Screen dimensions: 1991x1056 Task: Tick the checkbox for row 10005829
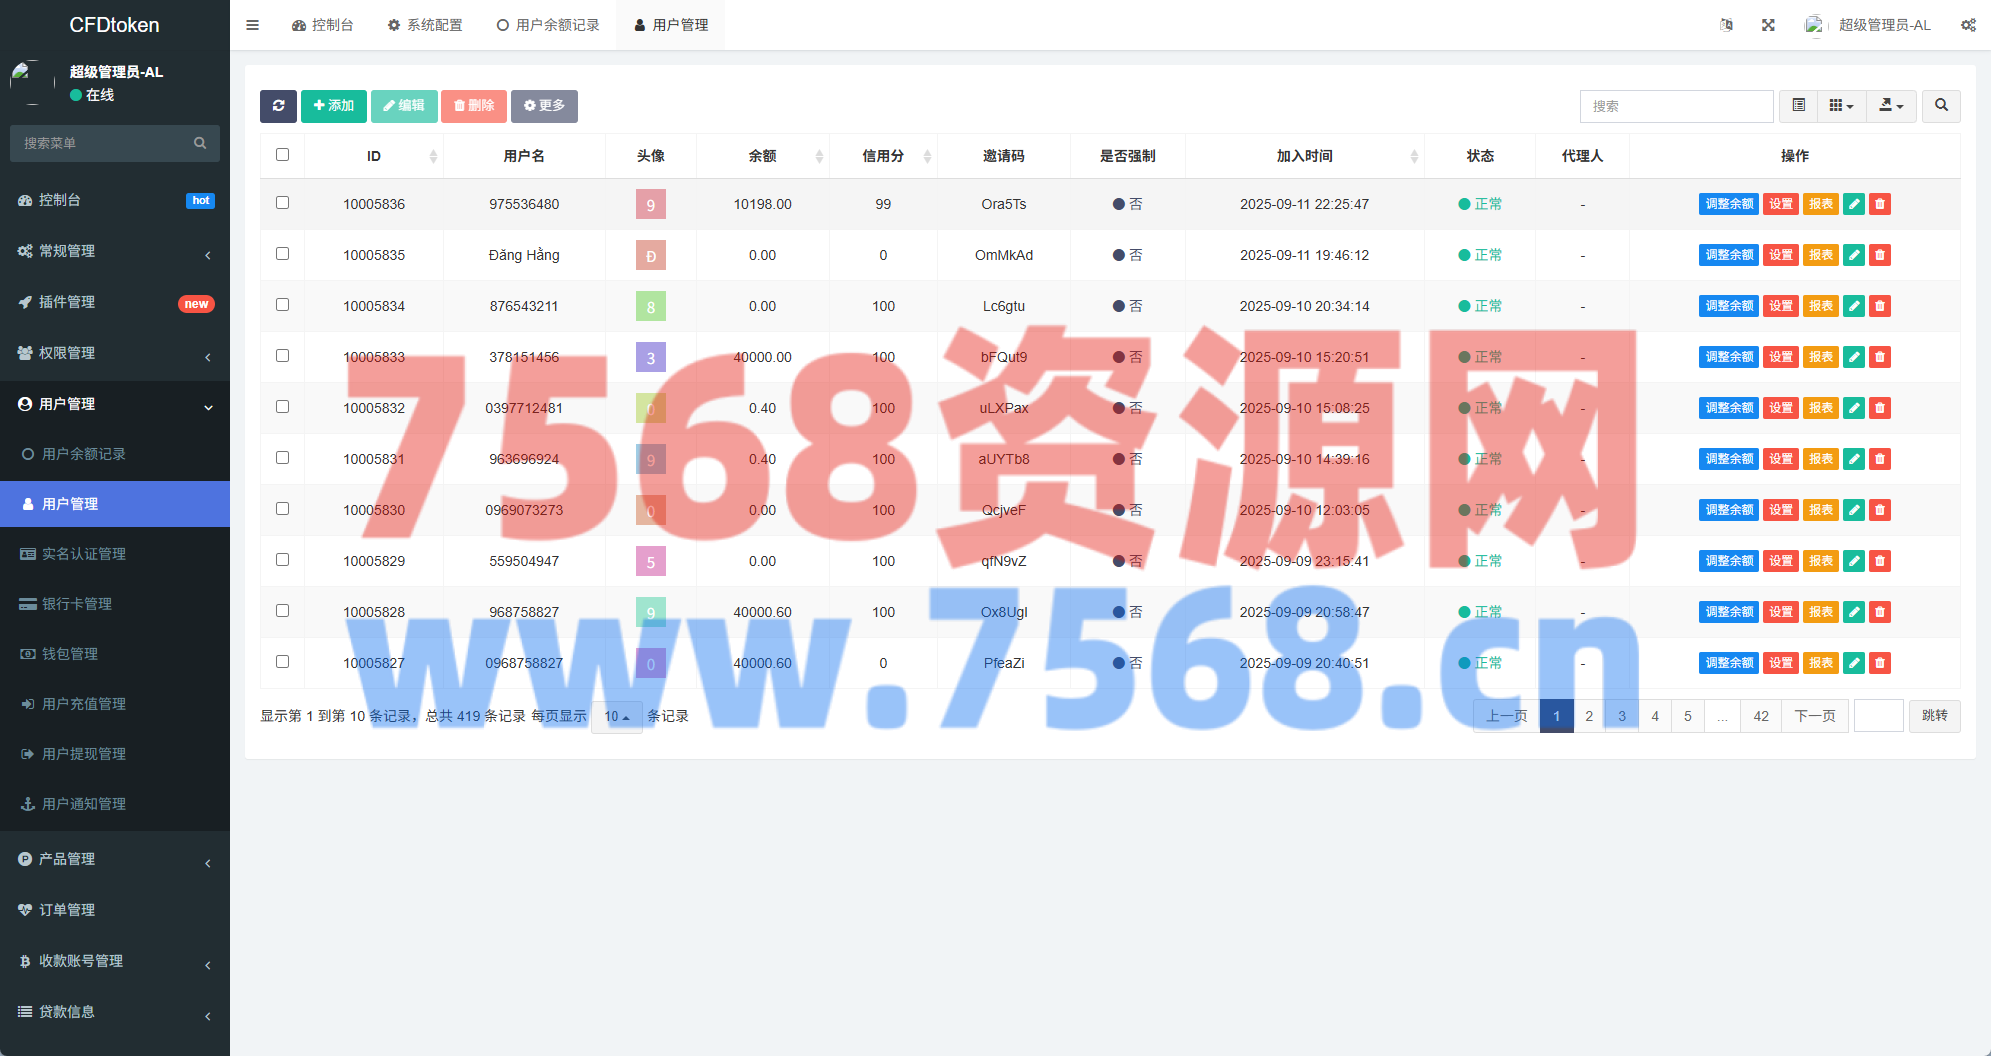(282, 560)
